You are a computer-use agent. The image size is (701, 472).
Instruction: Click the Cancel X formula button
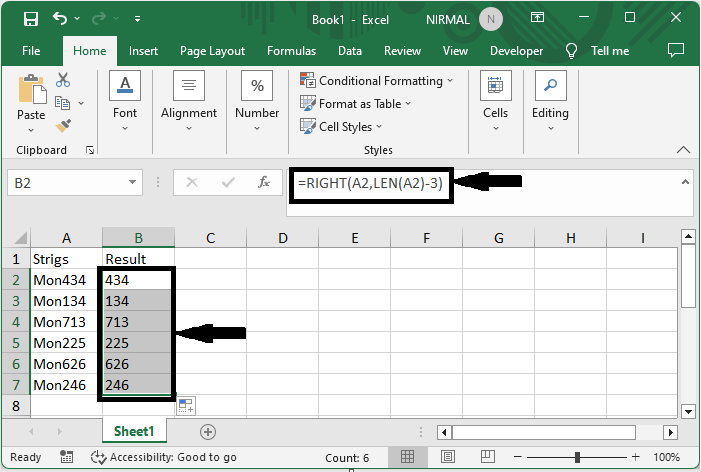pos(192,182)
